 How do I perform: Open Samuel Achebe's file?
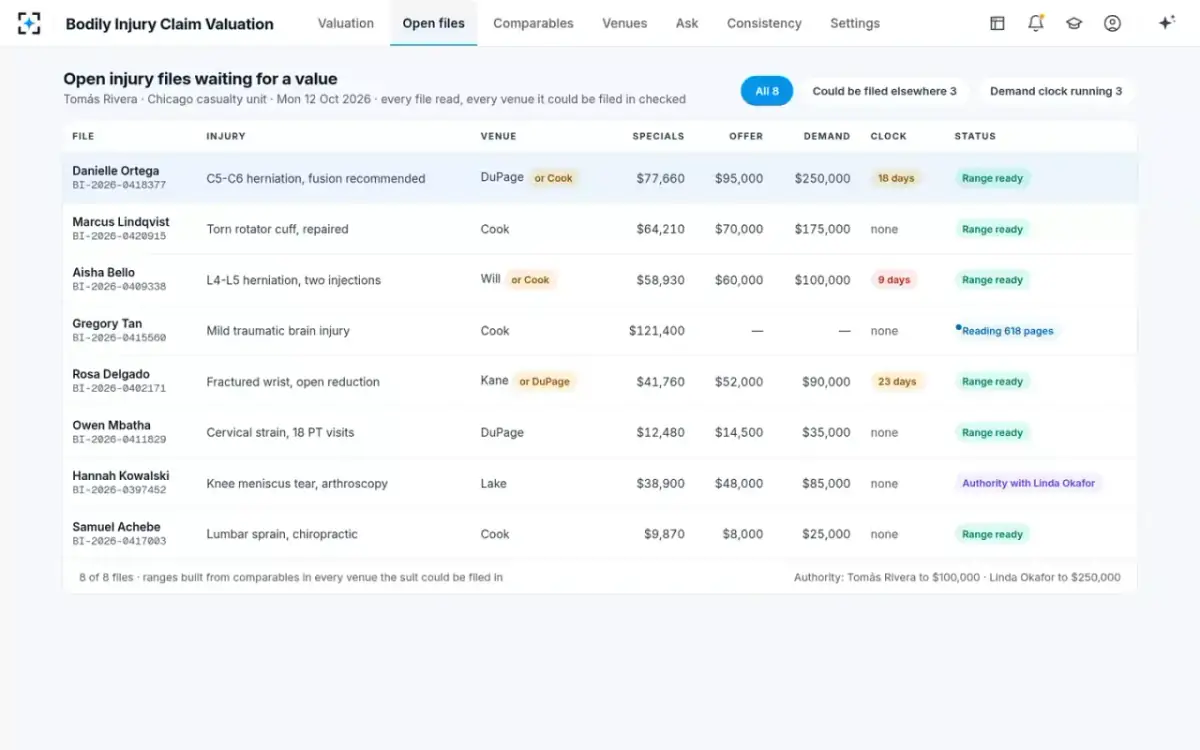600,535
